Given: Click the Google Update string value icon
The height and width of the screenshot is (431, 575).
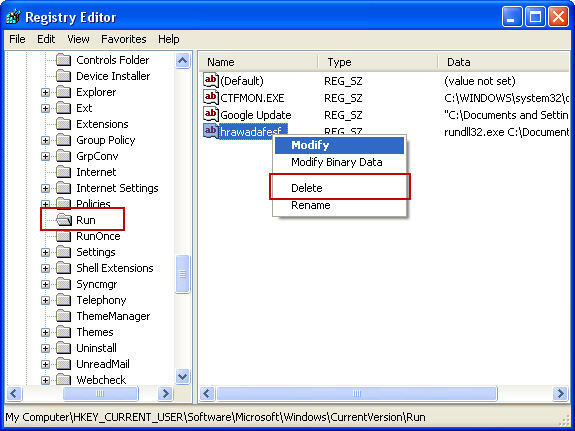Looking at the screenshot, I should (x=210, y=114).
